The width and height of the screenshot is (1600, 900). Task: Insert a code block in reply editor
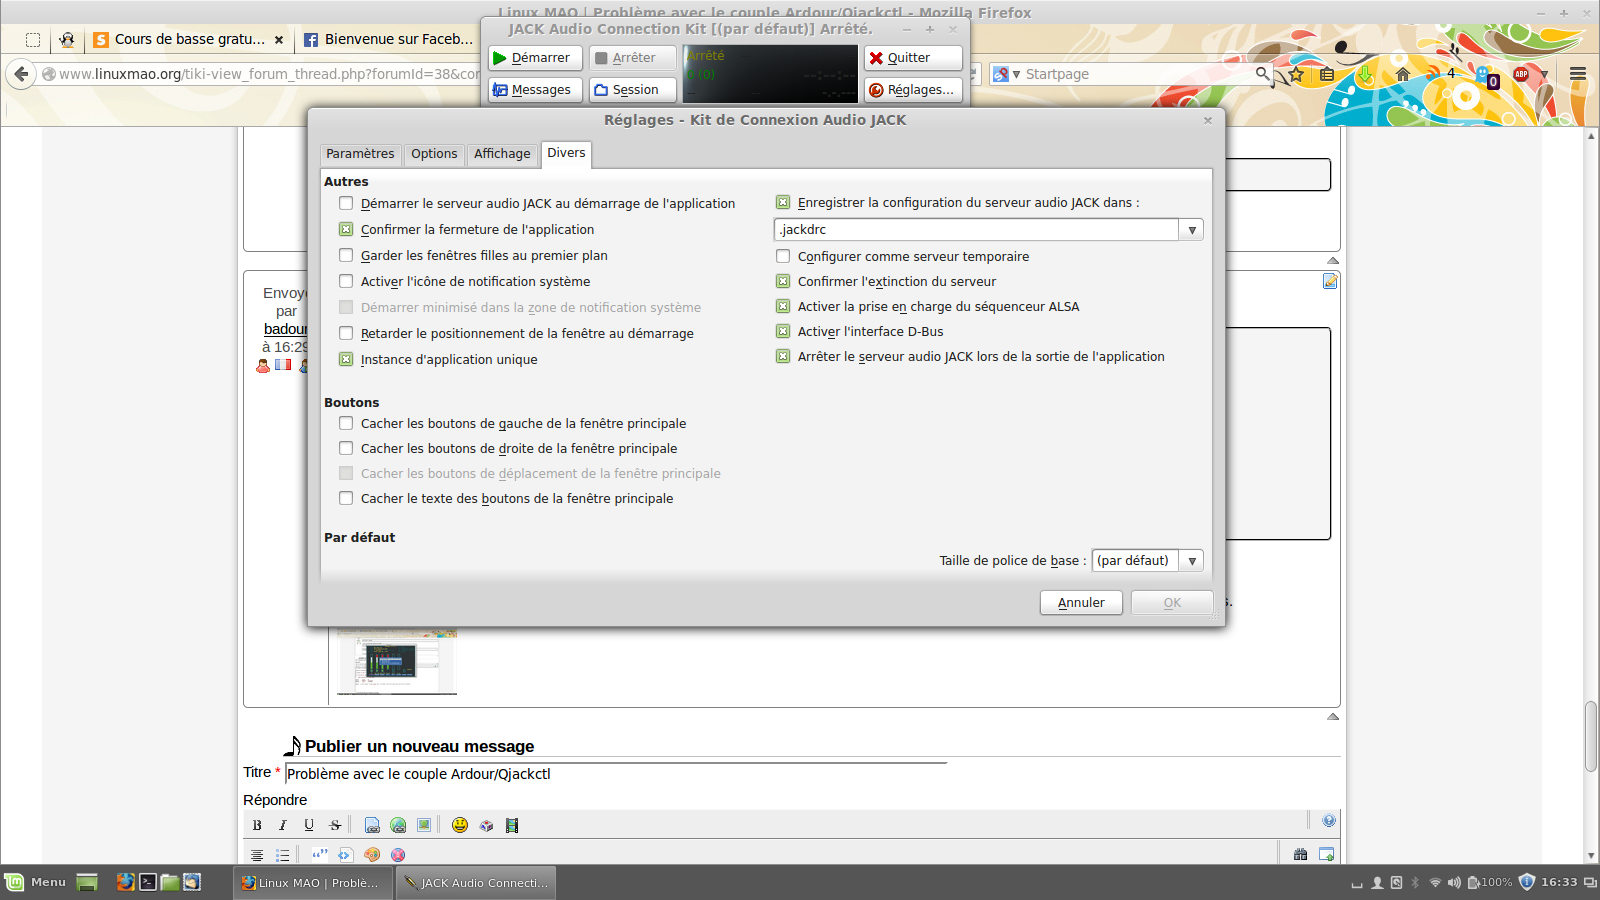(x=345, y=854)
